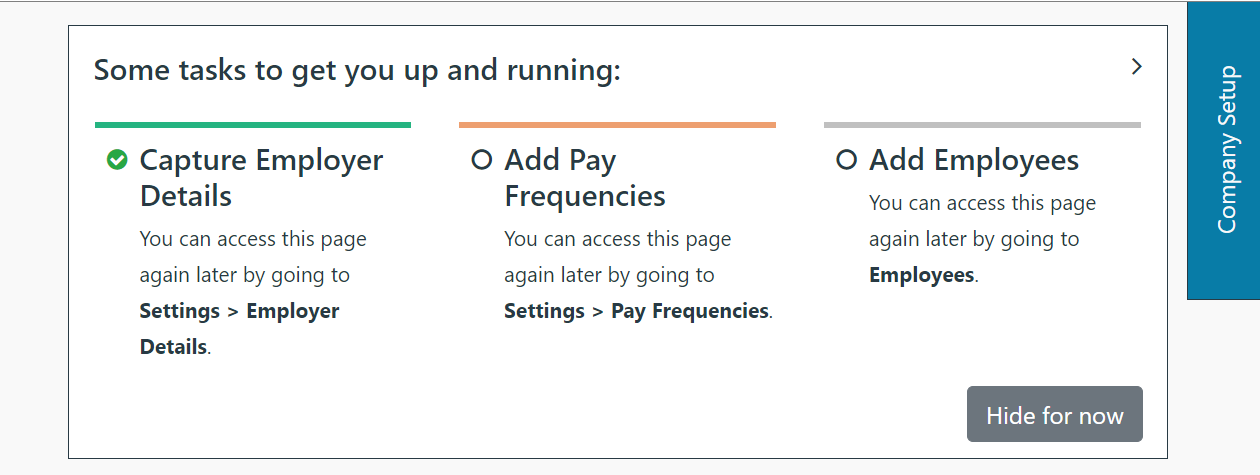Click the bold Employees text in the description
The image size is (1260, 475).
[x=921, y=275]
